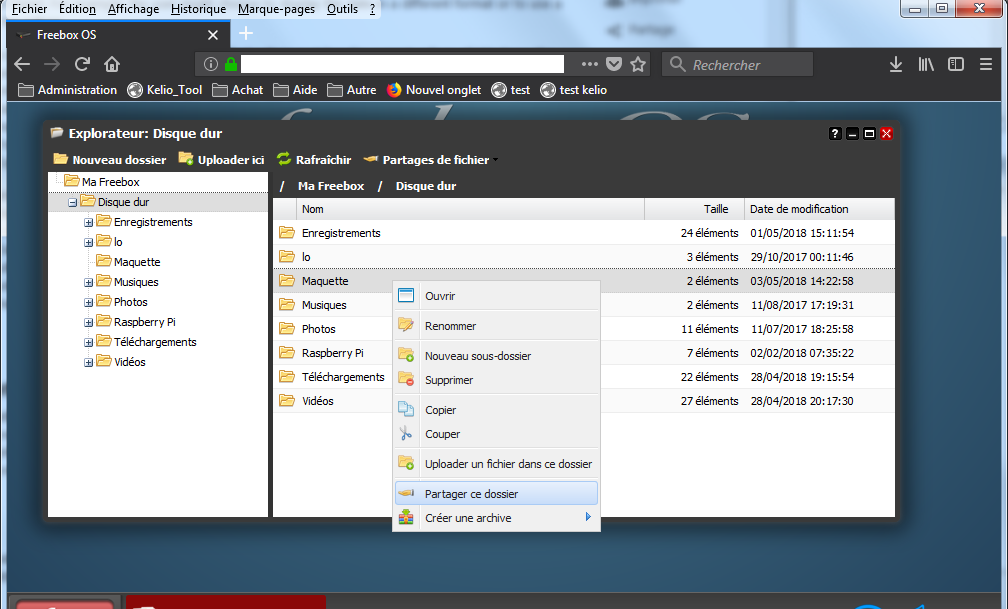Open the Firefox downloads arrow
Image resolution: width=1008 pixels, height=609 pixels.
coord(896,64)
